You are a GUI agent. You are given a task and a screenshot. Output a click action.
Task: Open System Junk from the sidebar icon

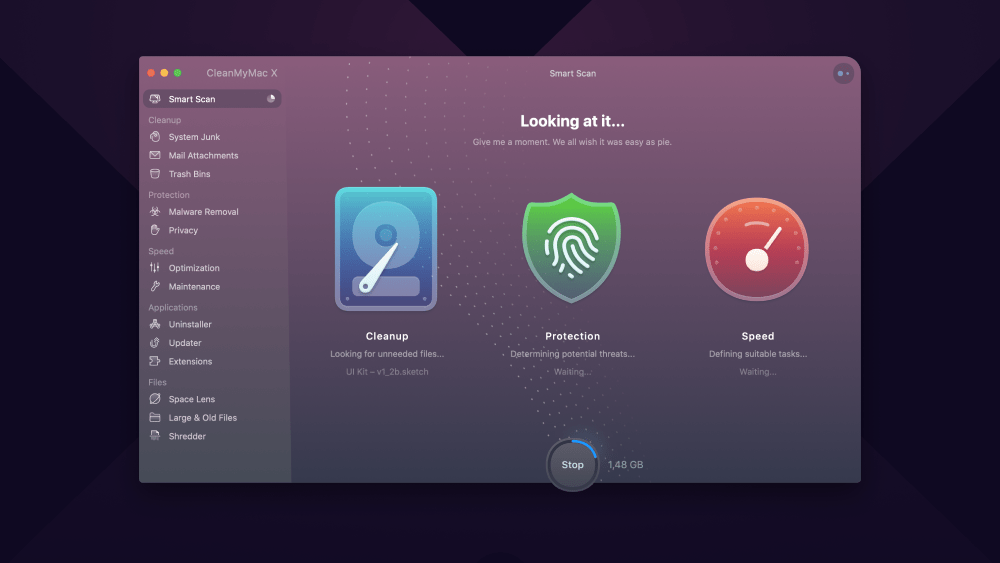tap(155, 137)
